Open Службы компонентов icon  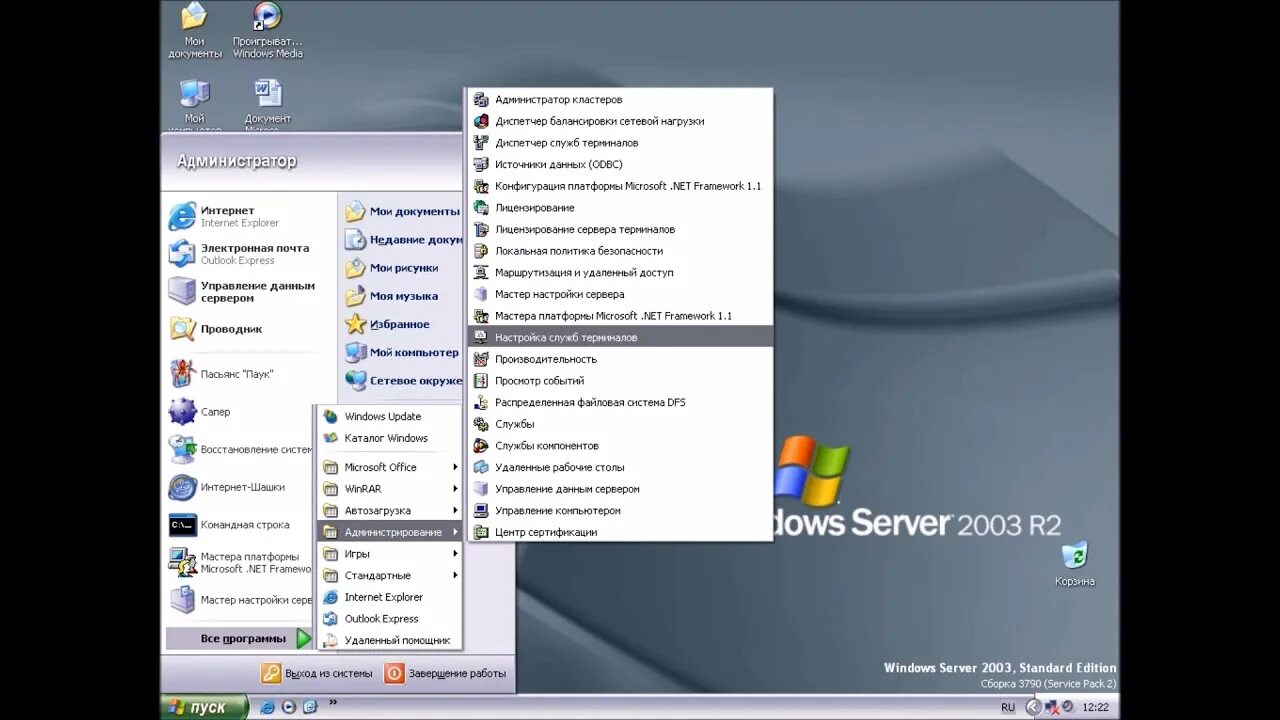(480, 445)
